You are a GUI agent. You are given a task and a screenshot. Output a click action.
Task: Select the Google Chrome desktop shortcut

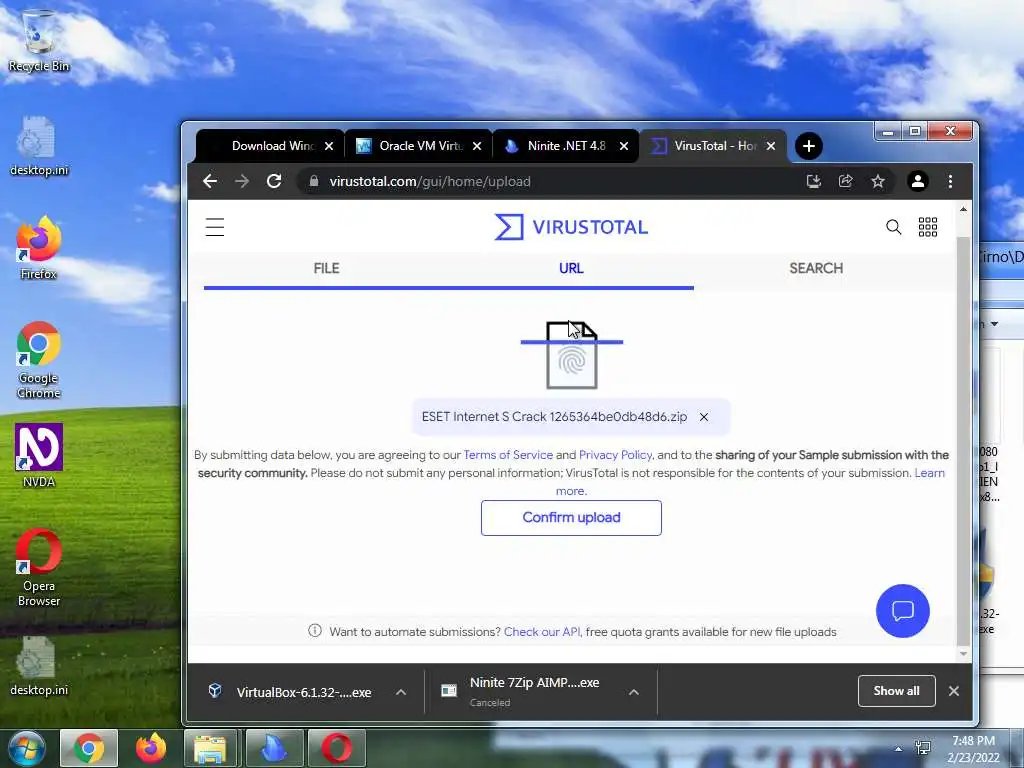pyautogui.click(x=39, y=360)
